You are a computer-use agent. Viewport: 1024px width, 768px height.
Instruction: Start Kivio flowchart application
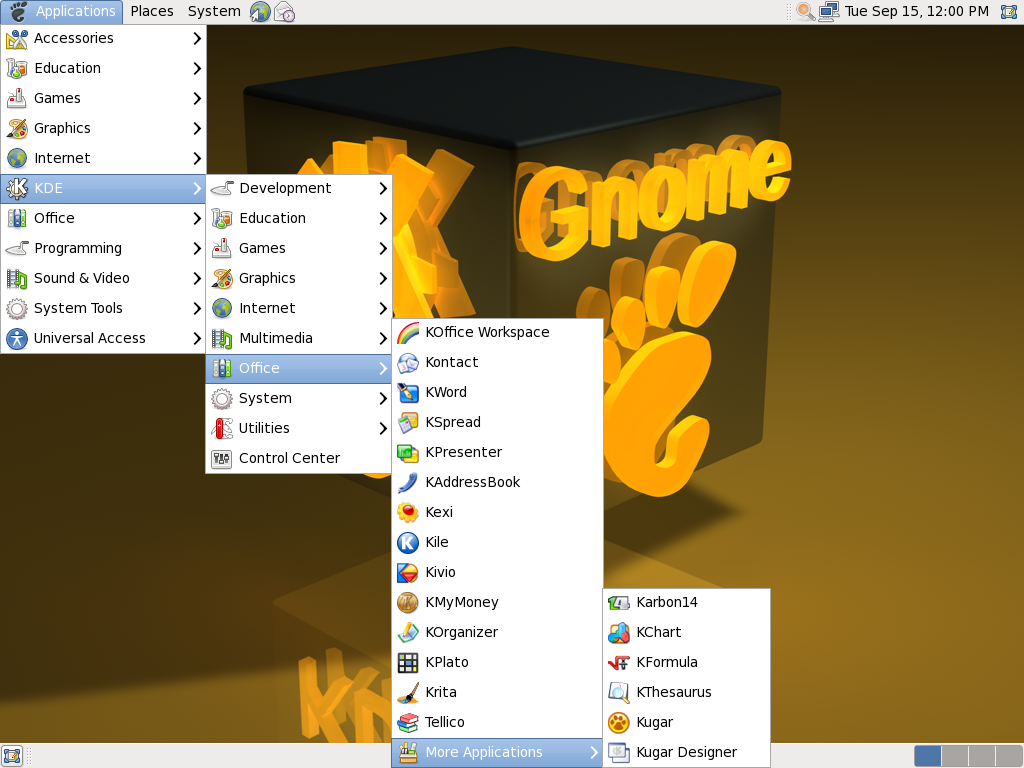[496, 572]
